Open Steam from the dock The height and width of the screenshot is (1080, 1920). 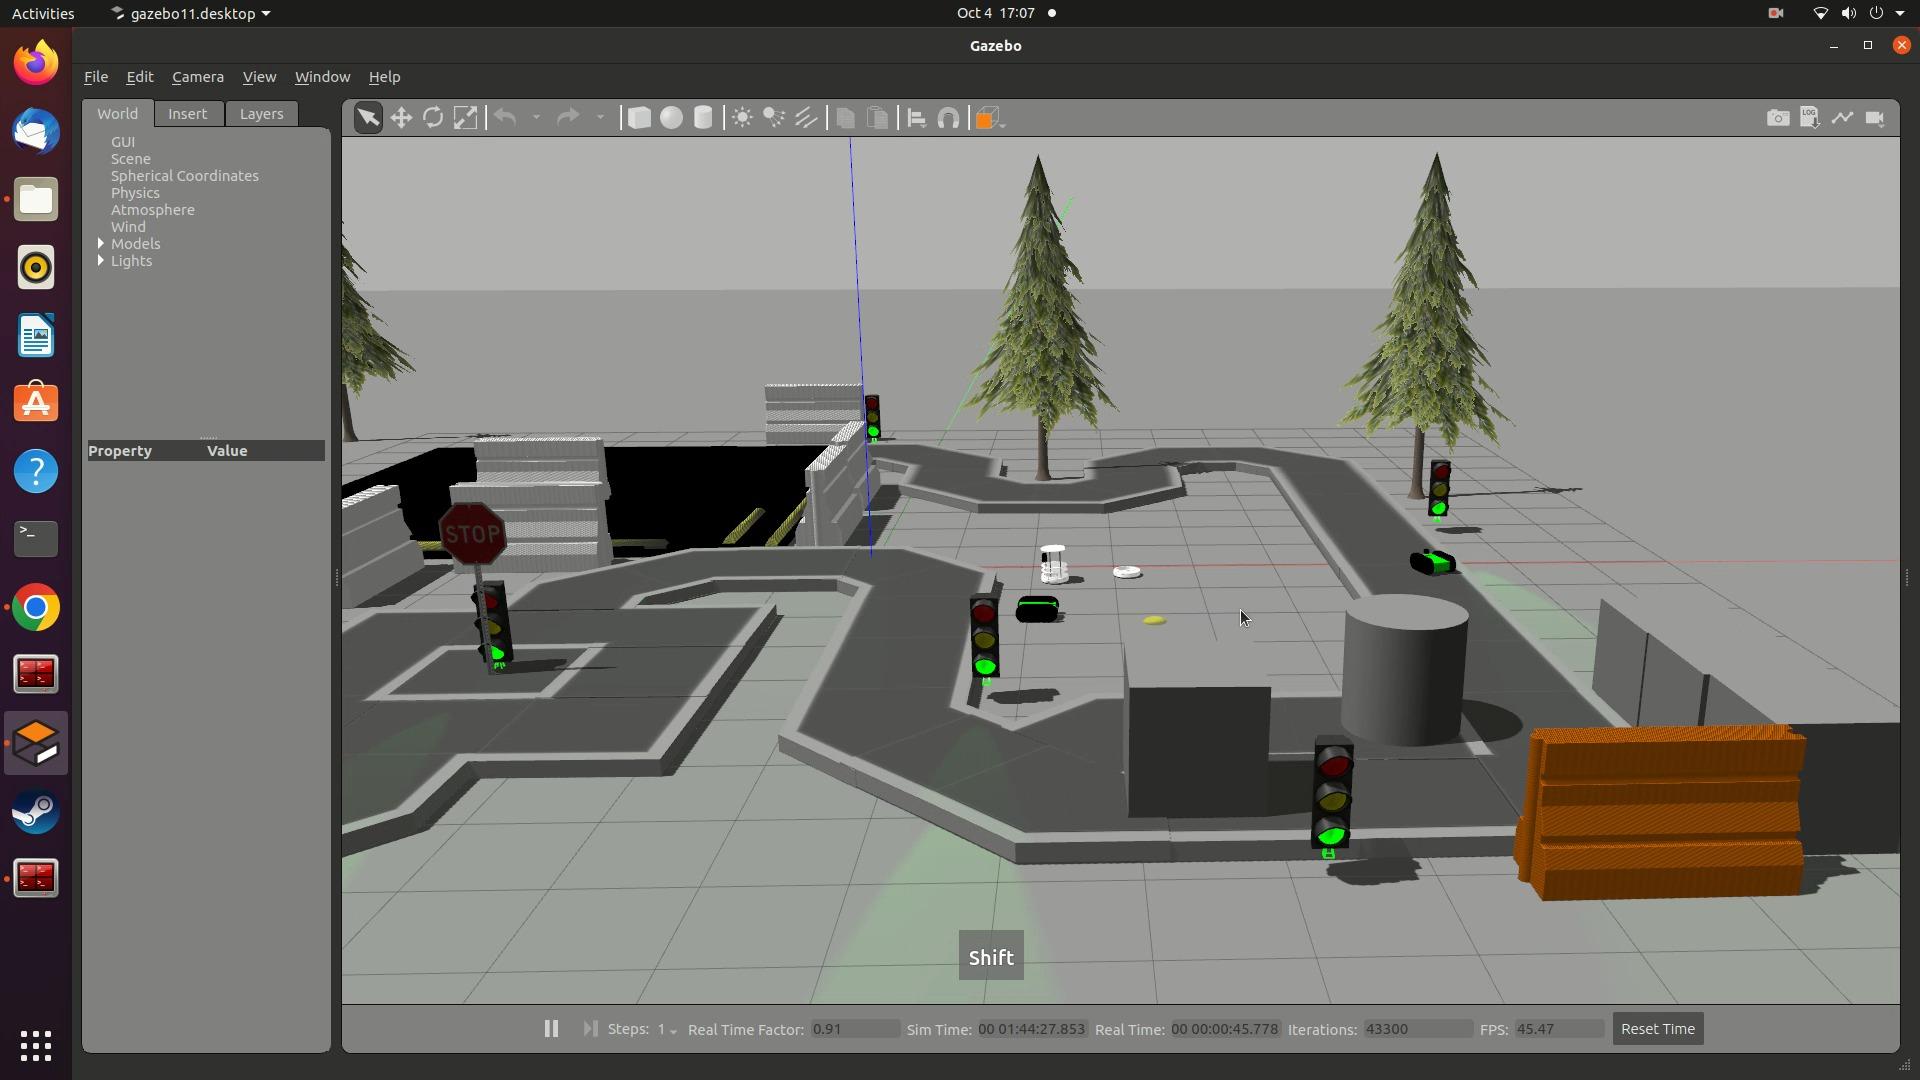[36, 812]
